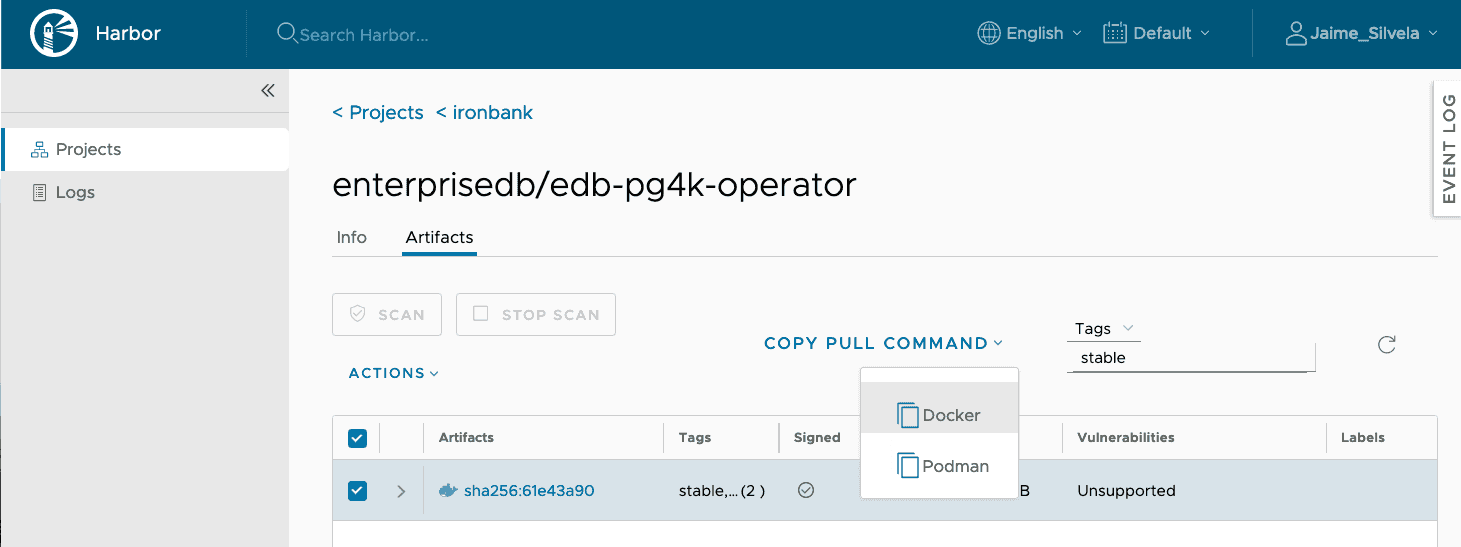This screenshot has width=1461, height=547.
Task: Click the Harbor lighthouse logo
Action: [x=48, y=34]
